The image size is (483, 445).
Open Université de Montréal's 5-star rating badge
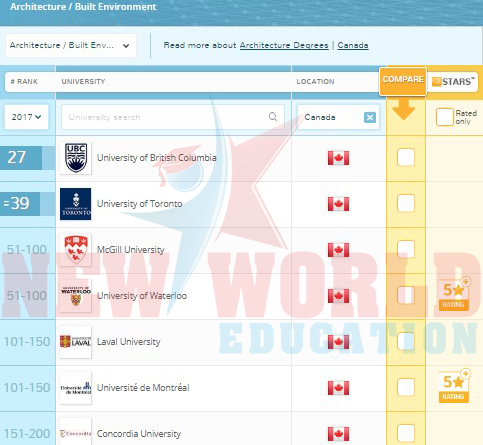coord(454,387)
